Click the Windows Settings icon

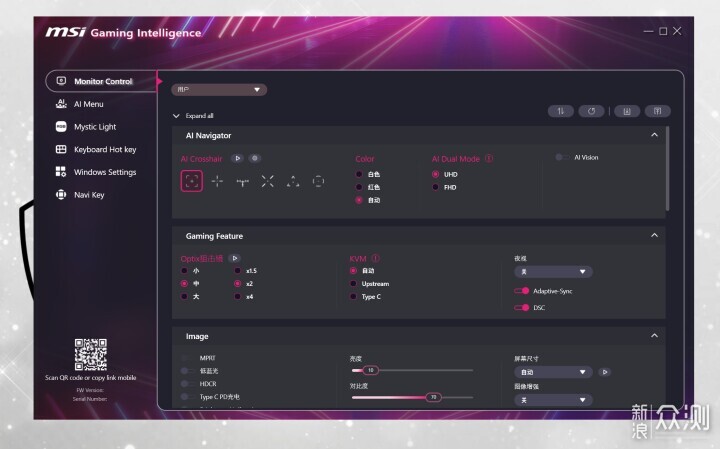[61, 172]
